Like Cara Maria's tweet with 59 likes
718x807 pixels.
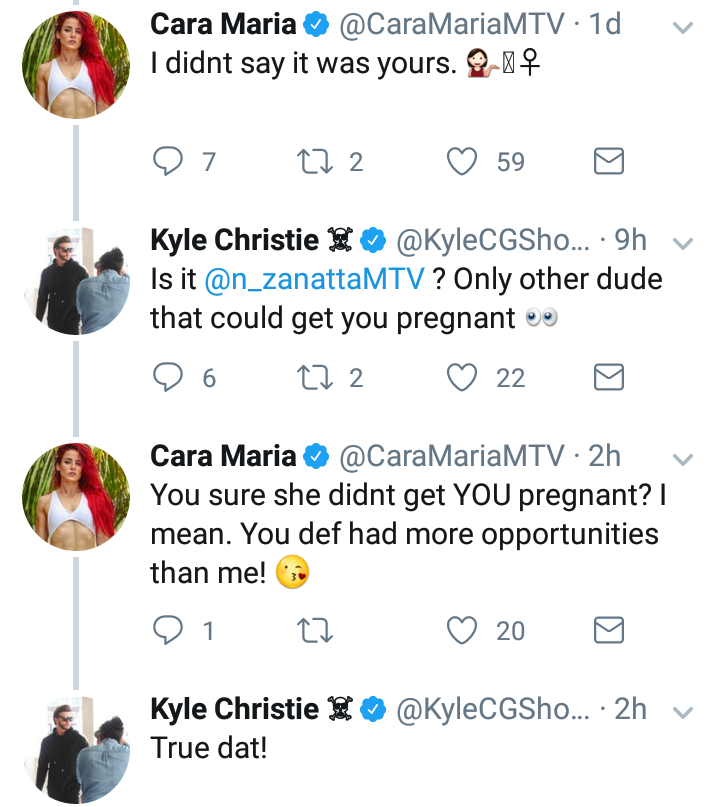462,161
